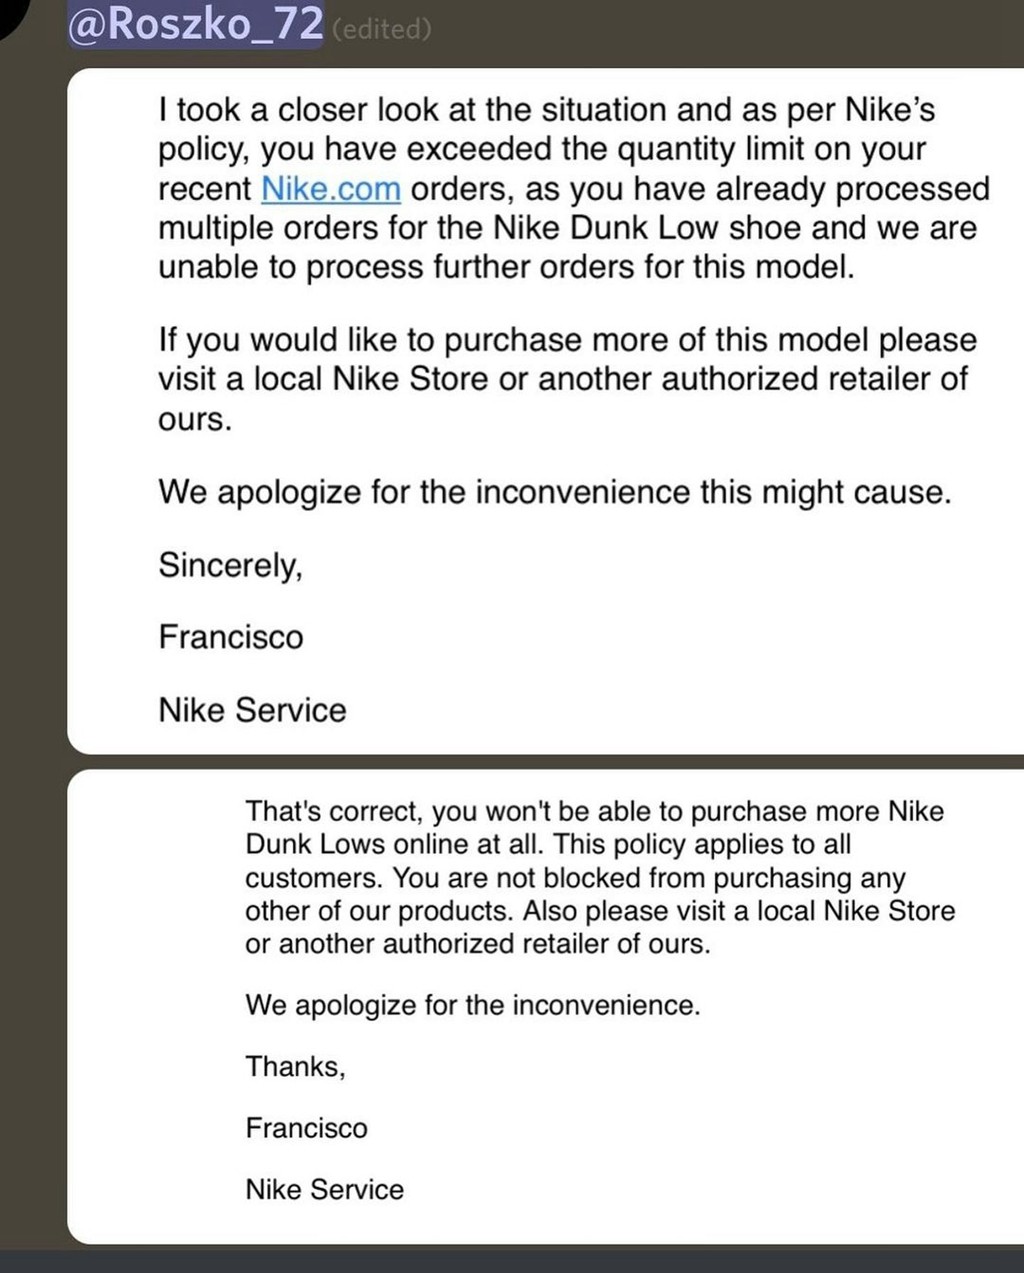Image resolution: width=1024 pixels, height=1273 pixels.
Task: Click "Nike Service" in the first email
Action: (x=252, y=710)
